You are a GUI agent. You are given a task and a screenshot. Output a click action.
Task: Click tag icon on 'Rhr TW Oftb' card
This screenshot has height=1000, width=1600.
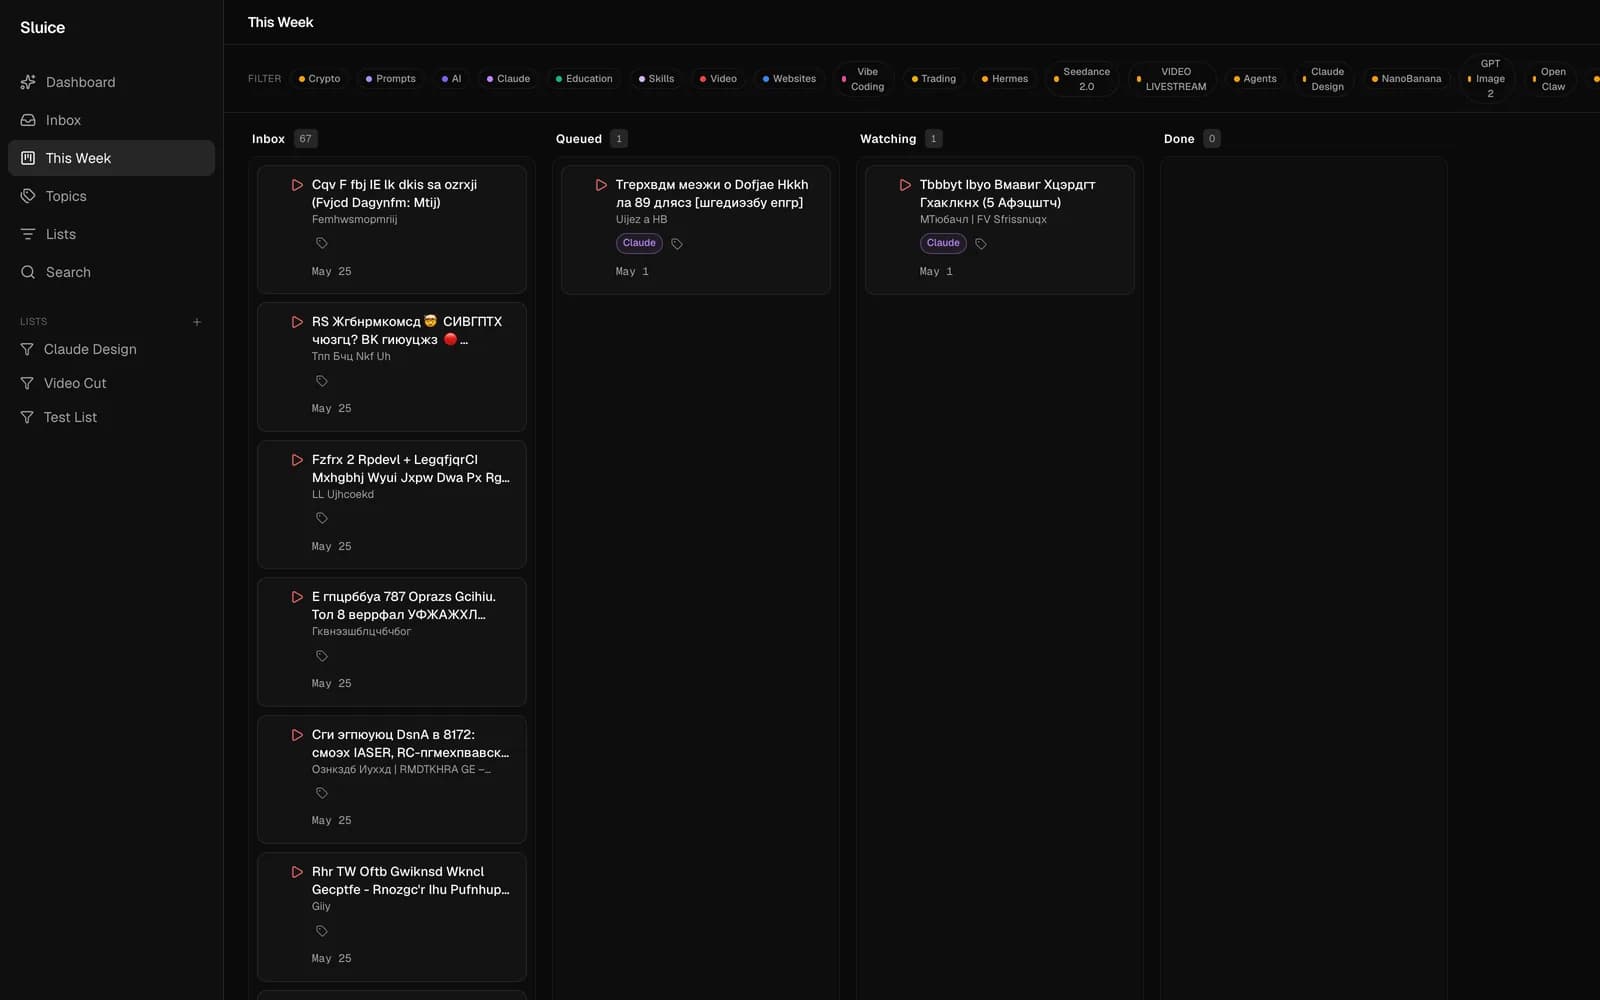pyautogui.click(x=322, y=931)
